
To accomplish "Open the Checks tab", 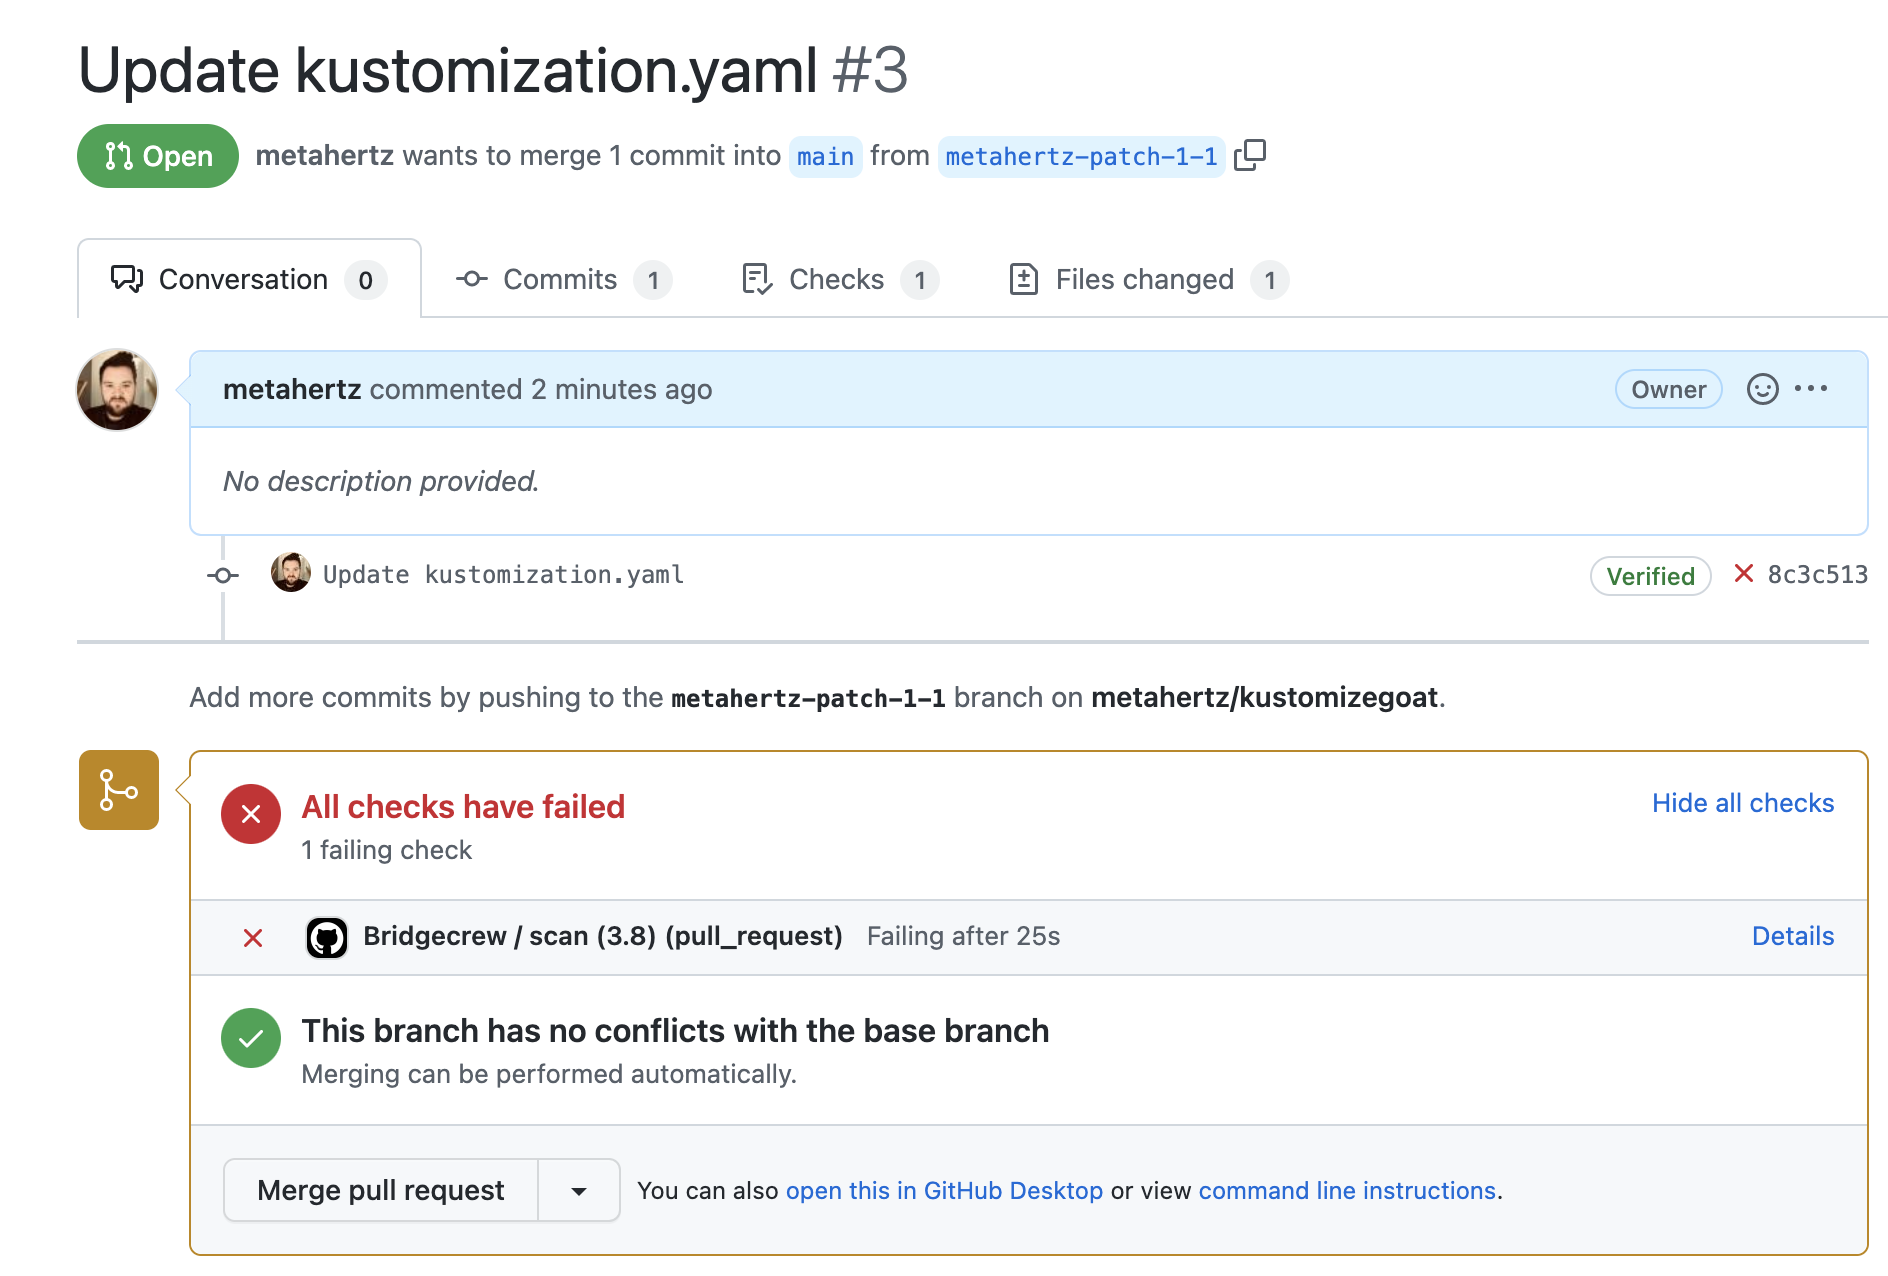I will [840, 279].
